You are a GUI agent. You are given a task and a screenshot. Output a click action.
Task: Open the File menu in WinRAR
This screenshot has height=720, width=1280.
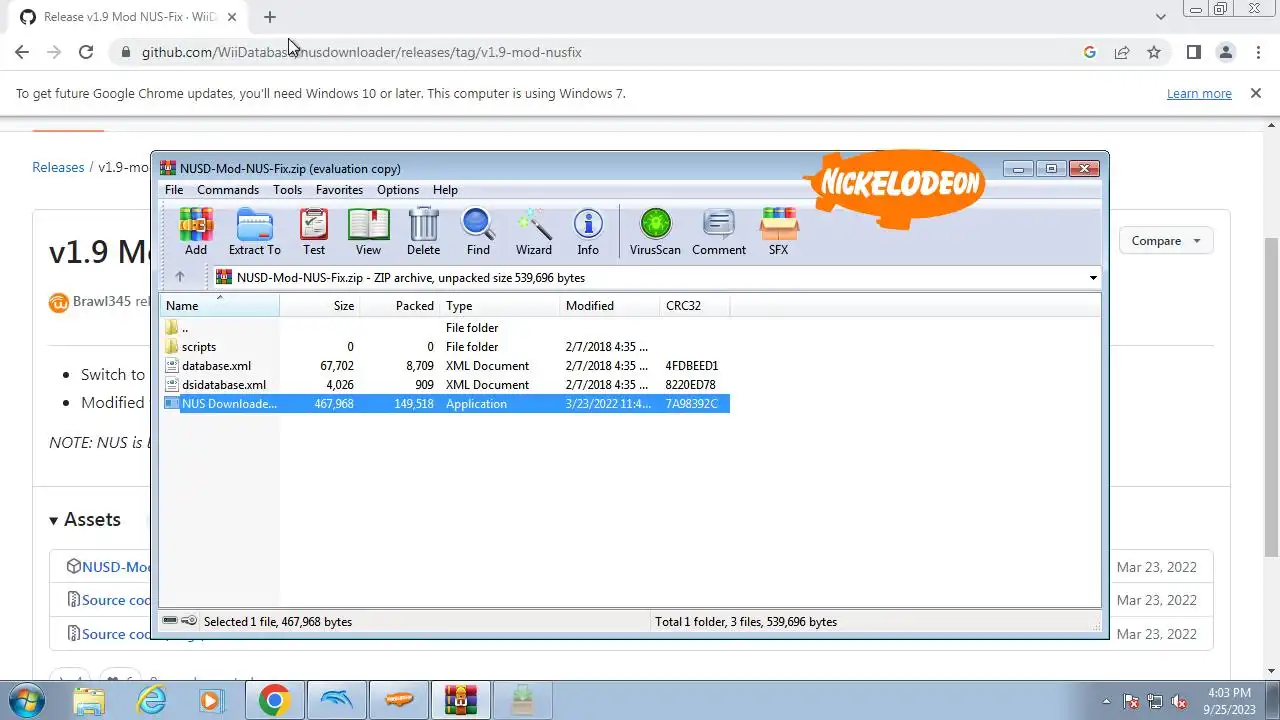pos(174,190)
